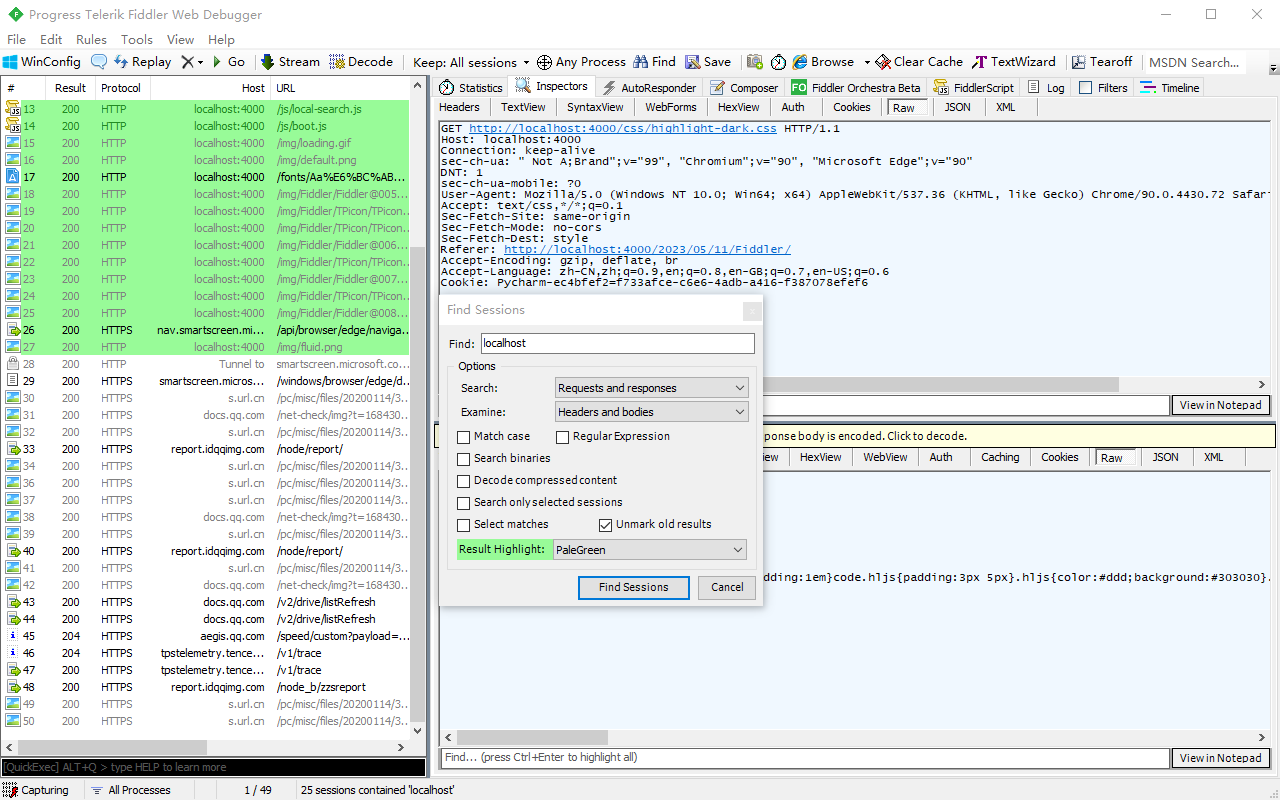This screenshot has width=1280, height=800.
Task: Switch to the Composer tab
Action: pos(745,88)
